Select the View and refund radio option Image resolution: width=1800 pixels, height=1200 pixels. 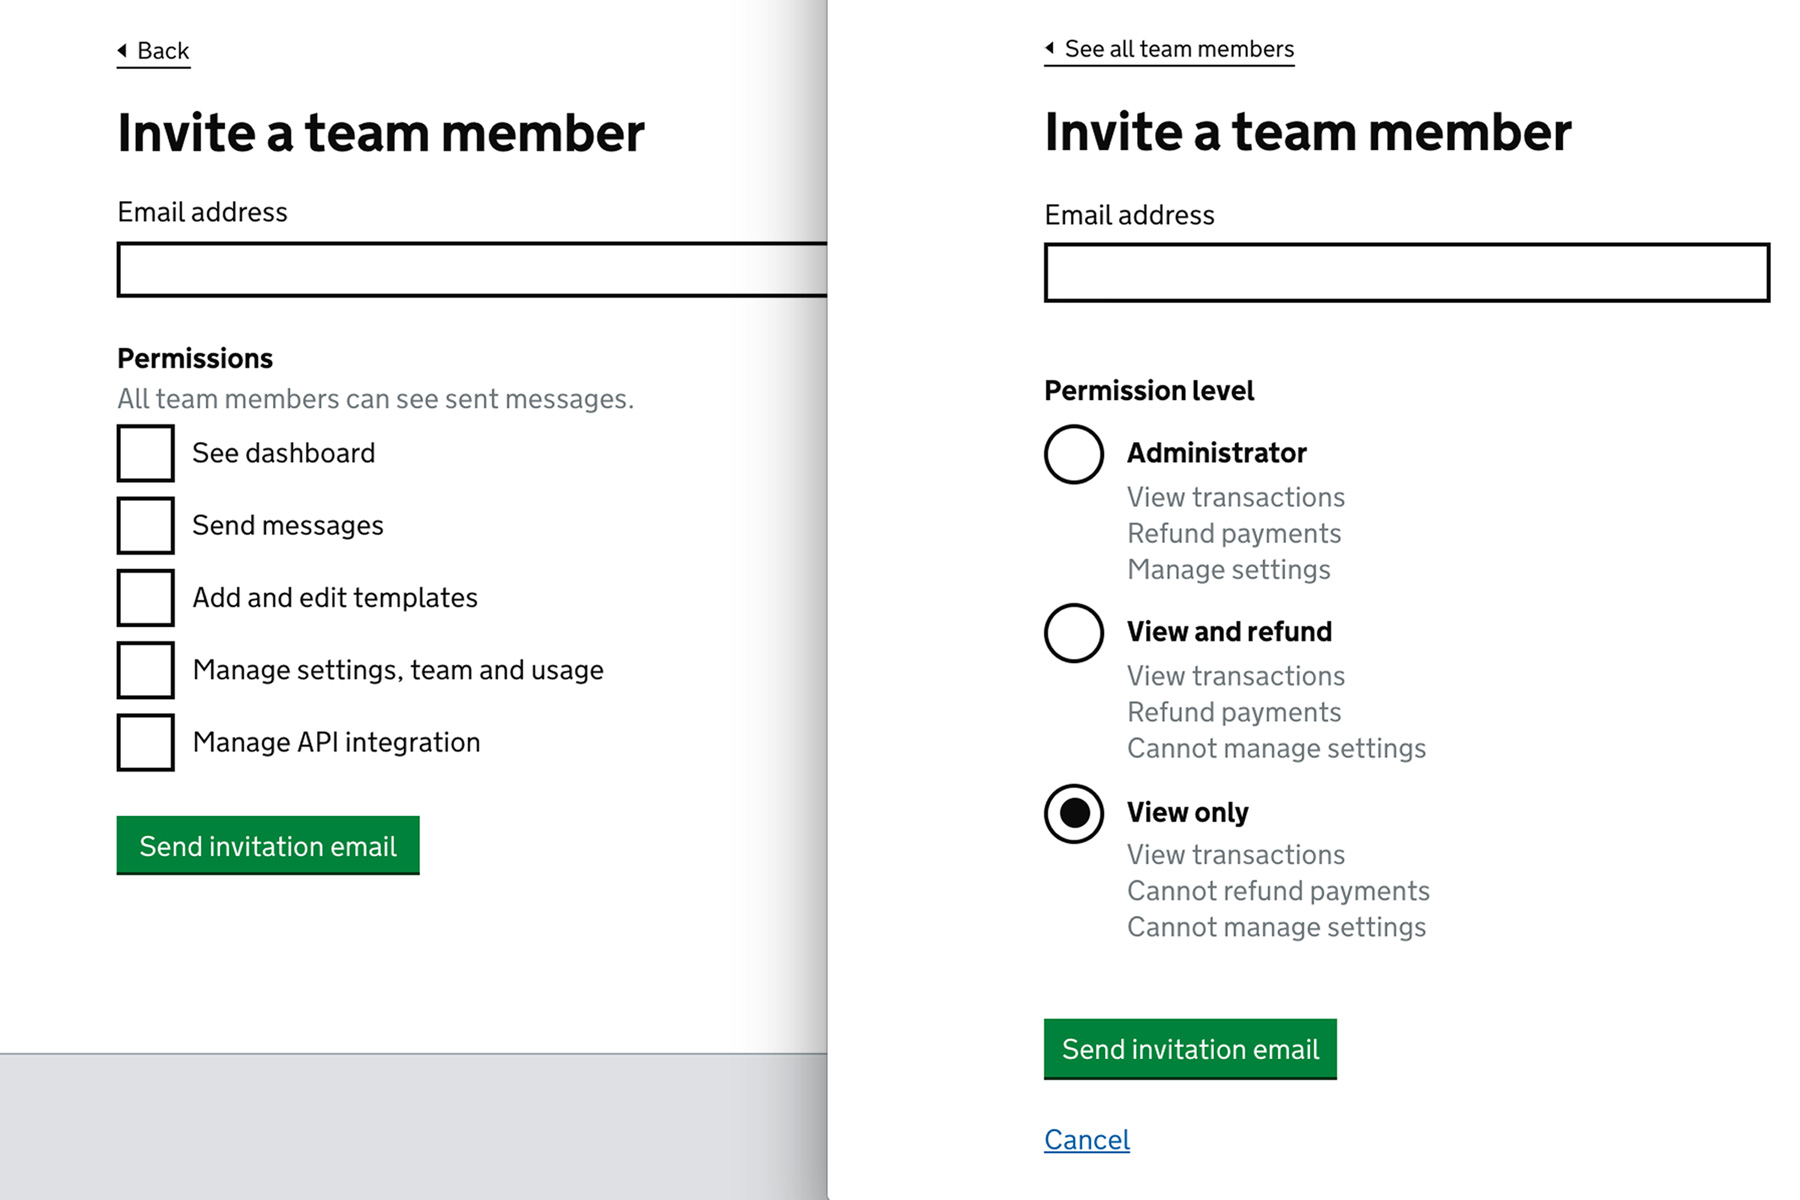pos(1074,633)
